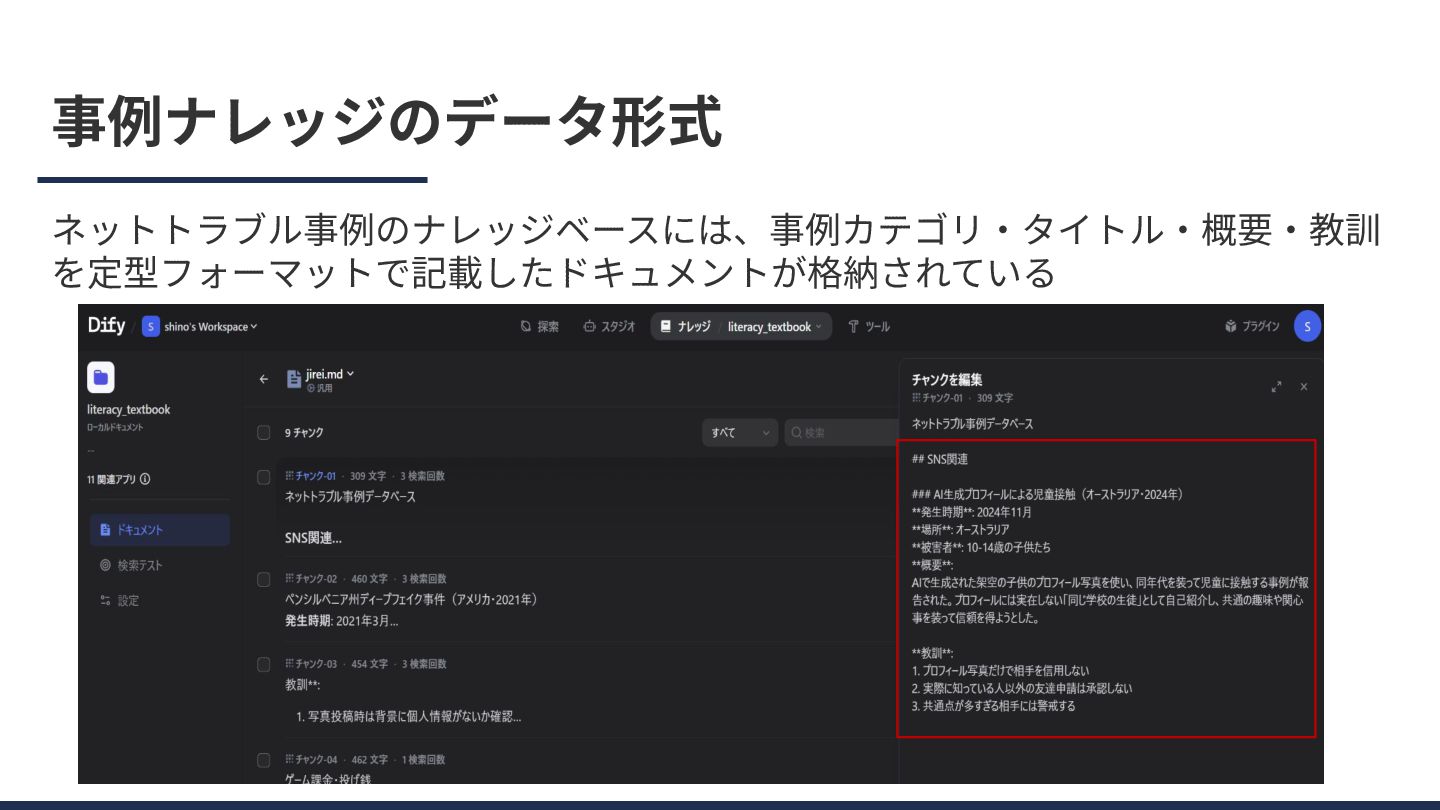Click the SNS関連... preview text

click(313, 538)
